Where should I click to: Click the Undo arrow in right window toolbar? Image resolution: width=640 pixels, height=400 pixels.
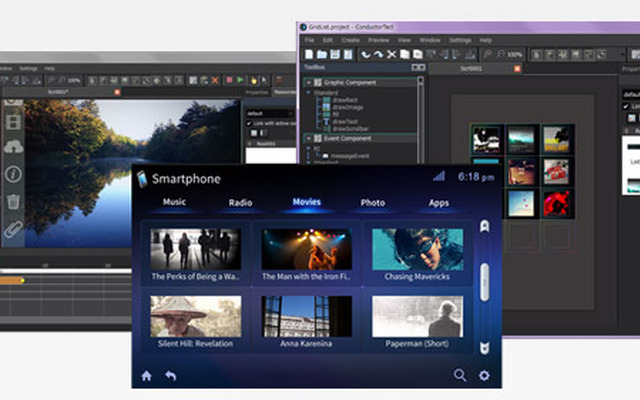pos(365,54)
